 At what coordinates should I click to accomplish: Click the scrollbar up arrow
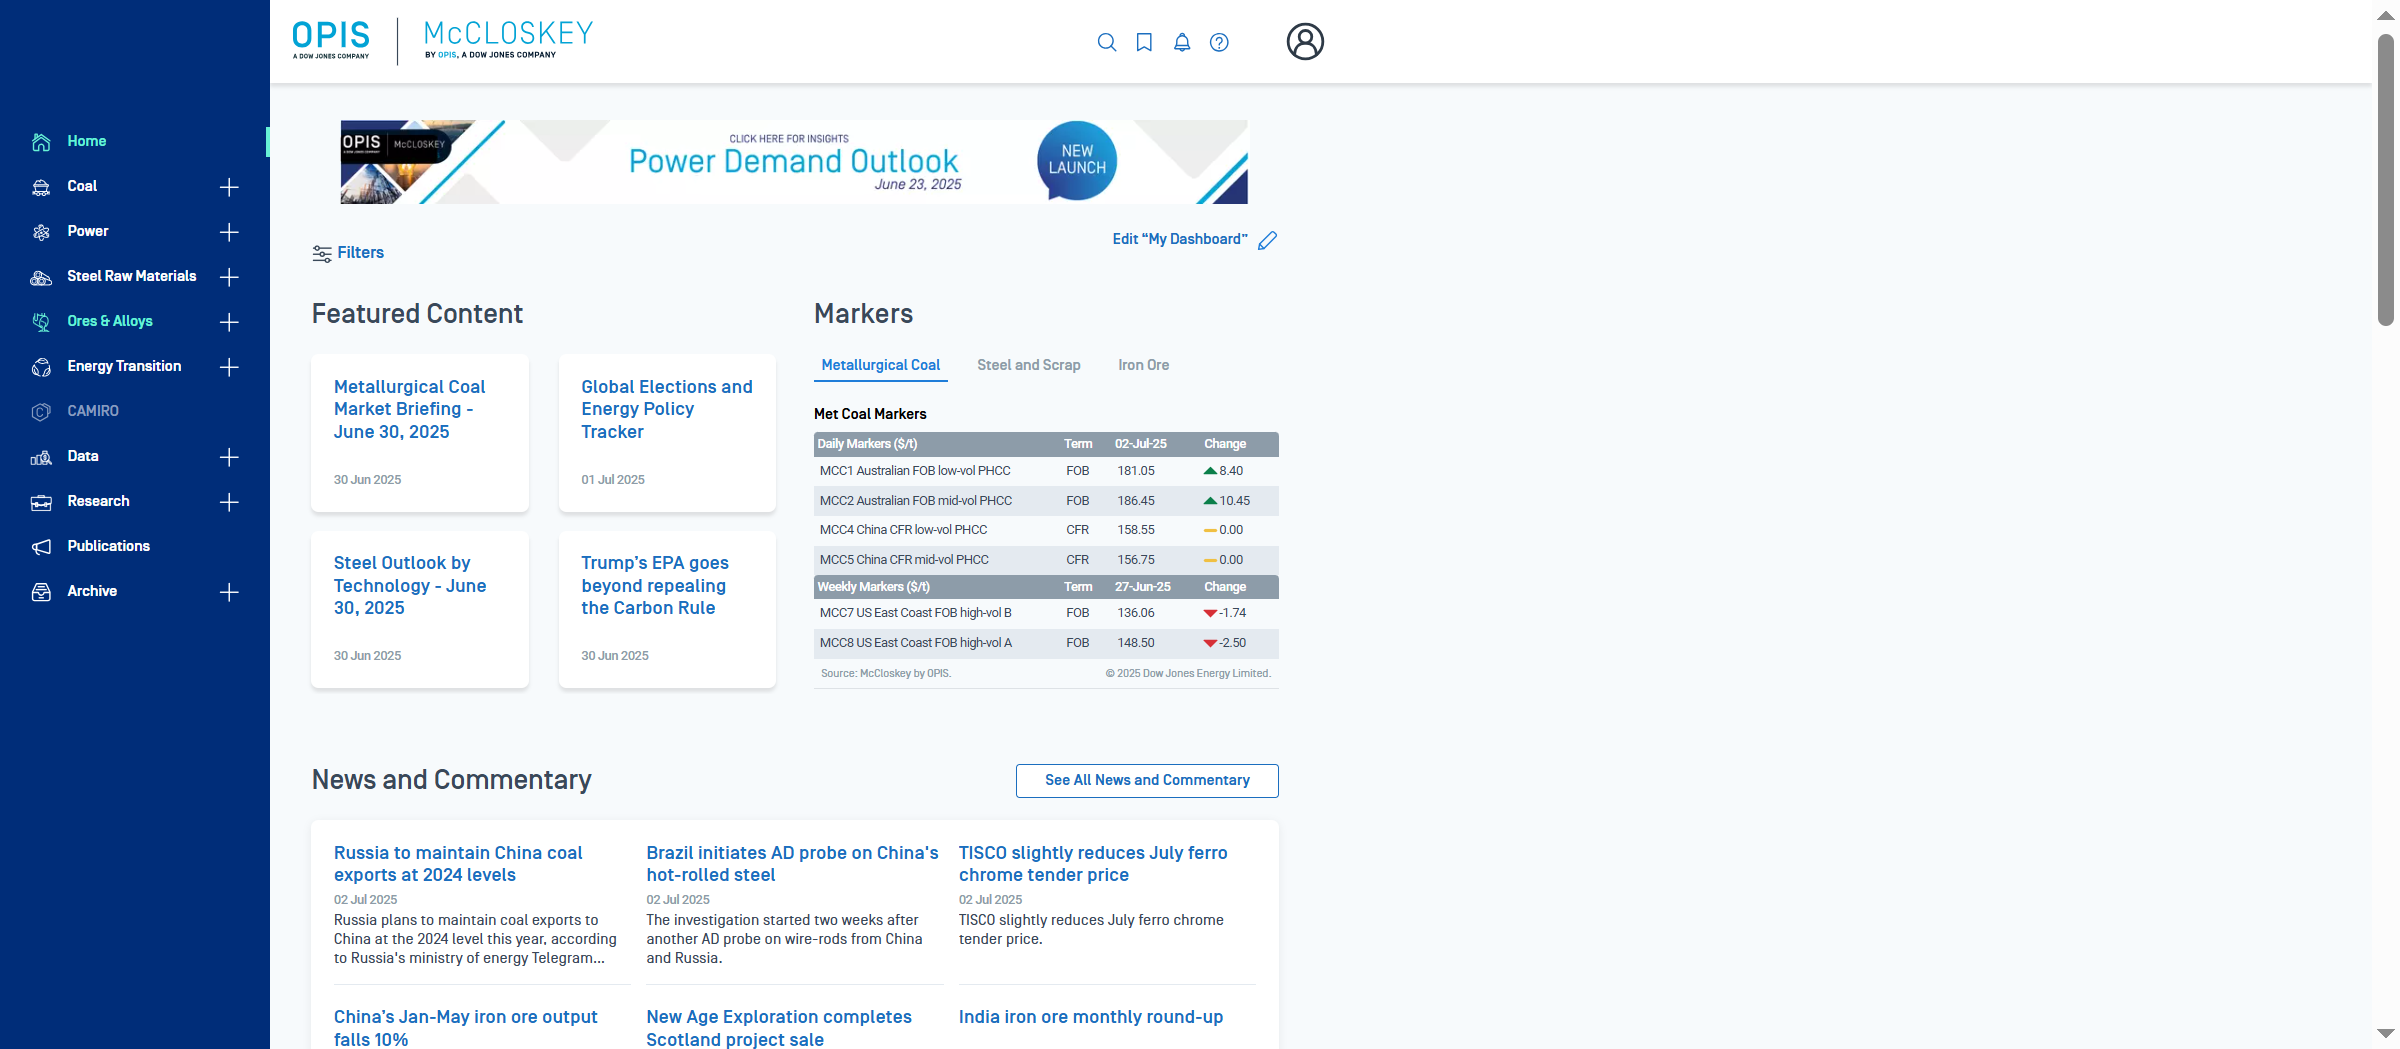[x=2386, y=16]
